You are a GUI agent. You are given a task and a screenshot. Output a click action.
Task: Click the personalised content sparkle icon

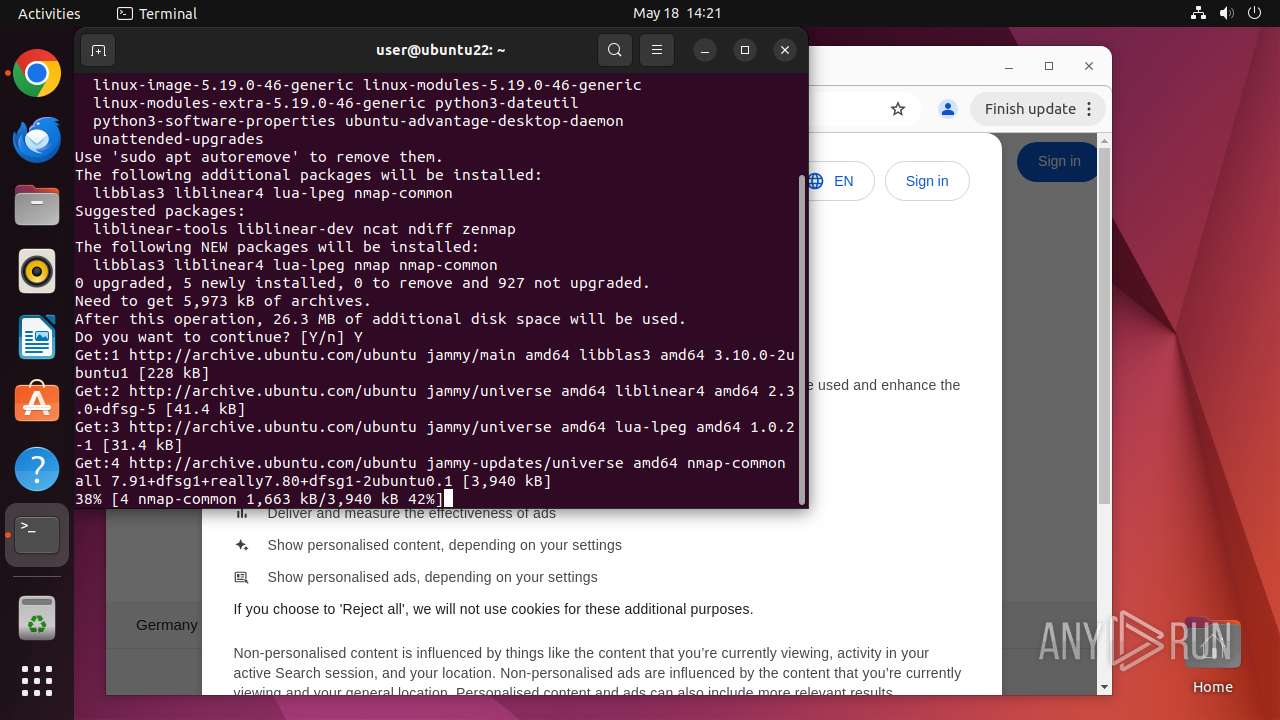point(241,545)
